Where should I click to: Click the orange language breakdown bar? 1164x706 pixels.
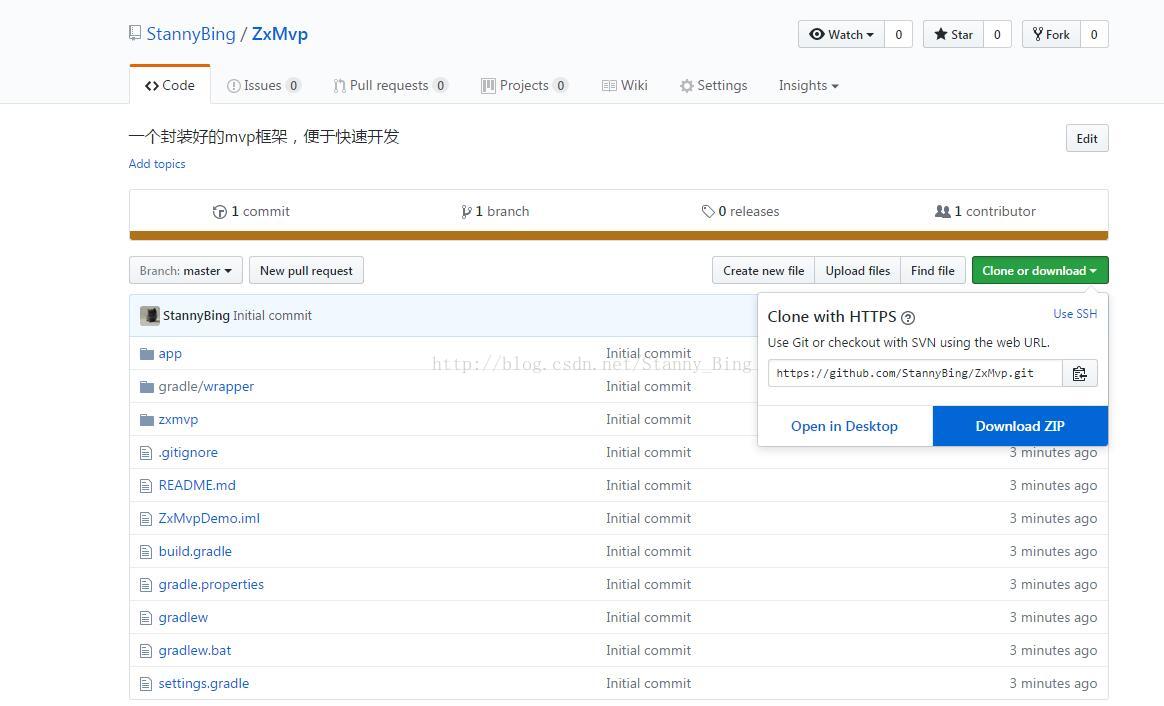(x=618, y=236)
